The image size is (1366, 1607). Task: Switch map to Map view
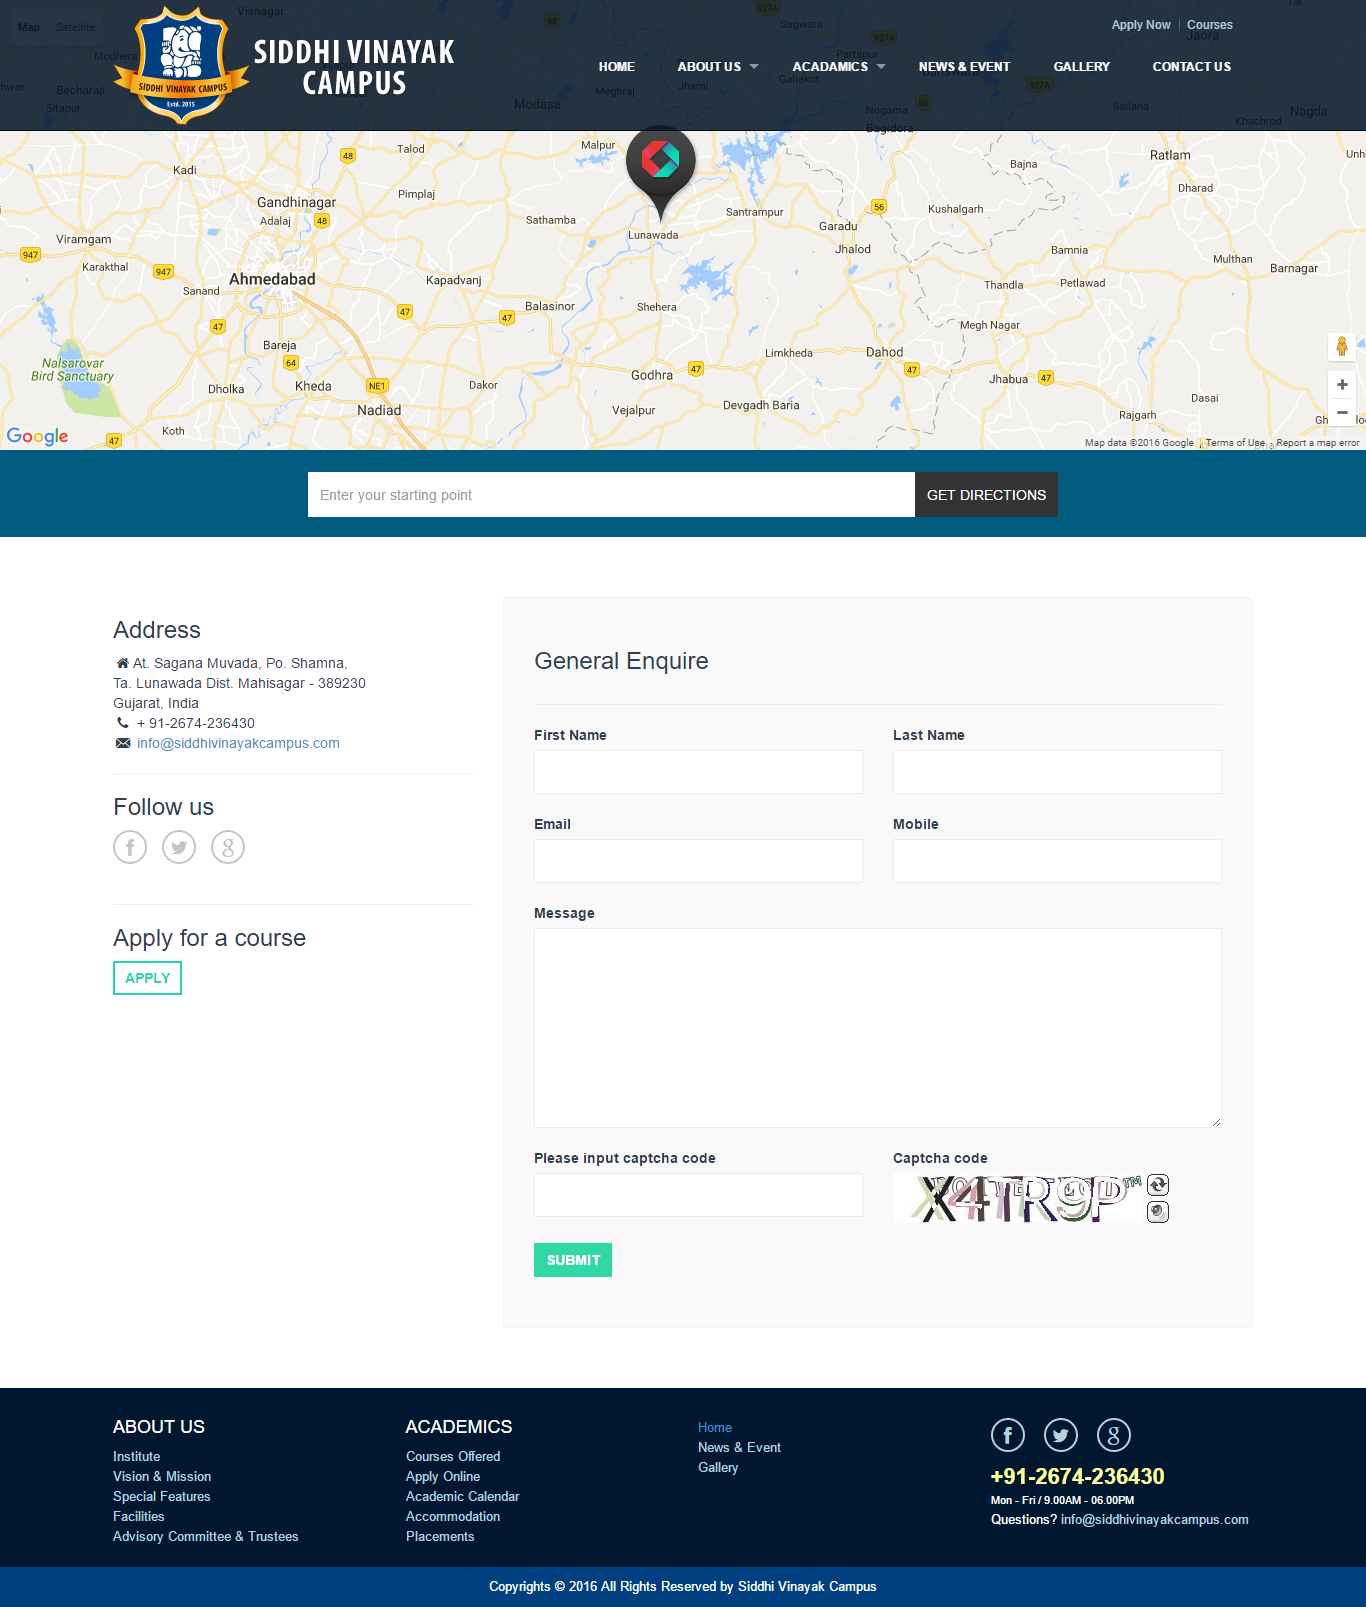coord(29,27)
